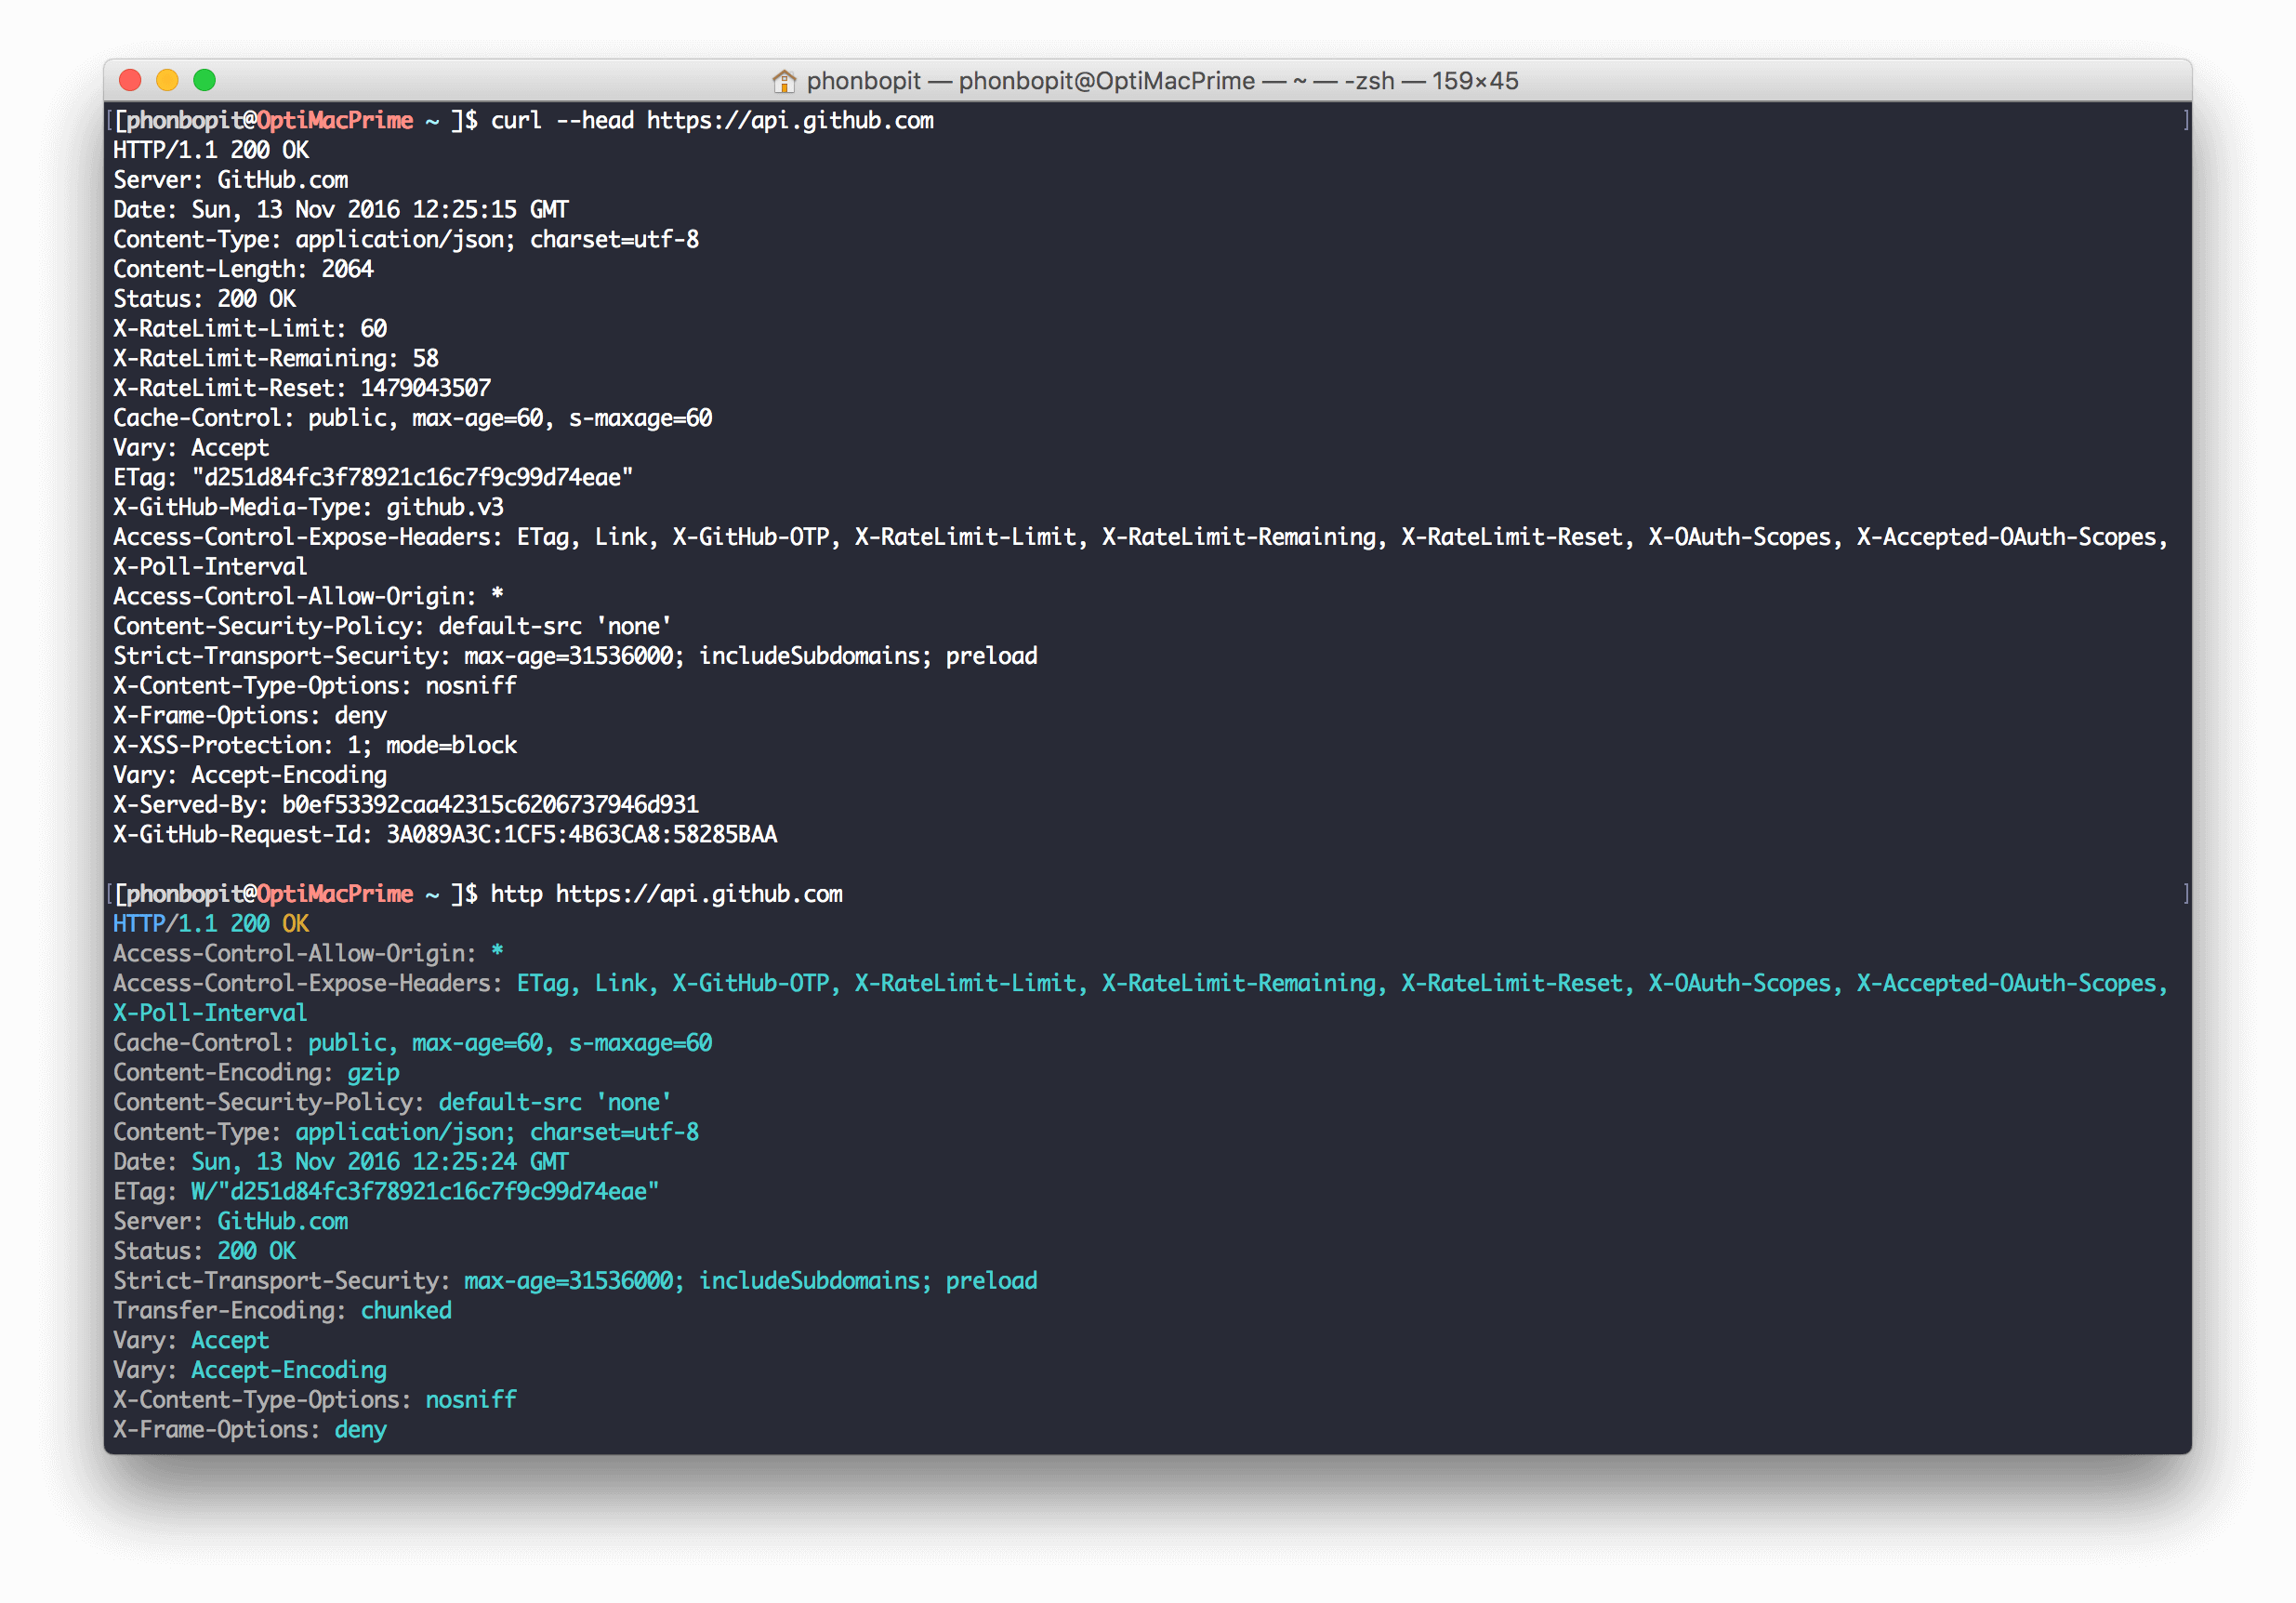The width and height of the screenshot is (2296, 1603).
Task: Click the home folder icon in title bar
Action: click(784, 81)
